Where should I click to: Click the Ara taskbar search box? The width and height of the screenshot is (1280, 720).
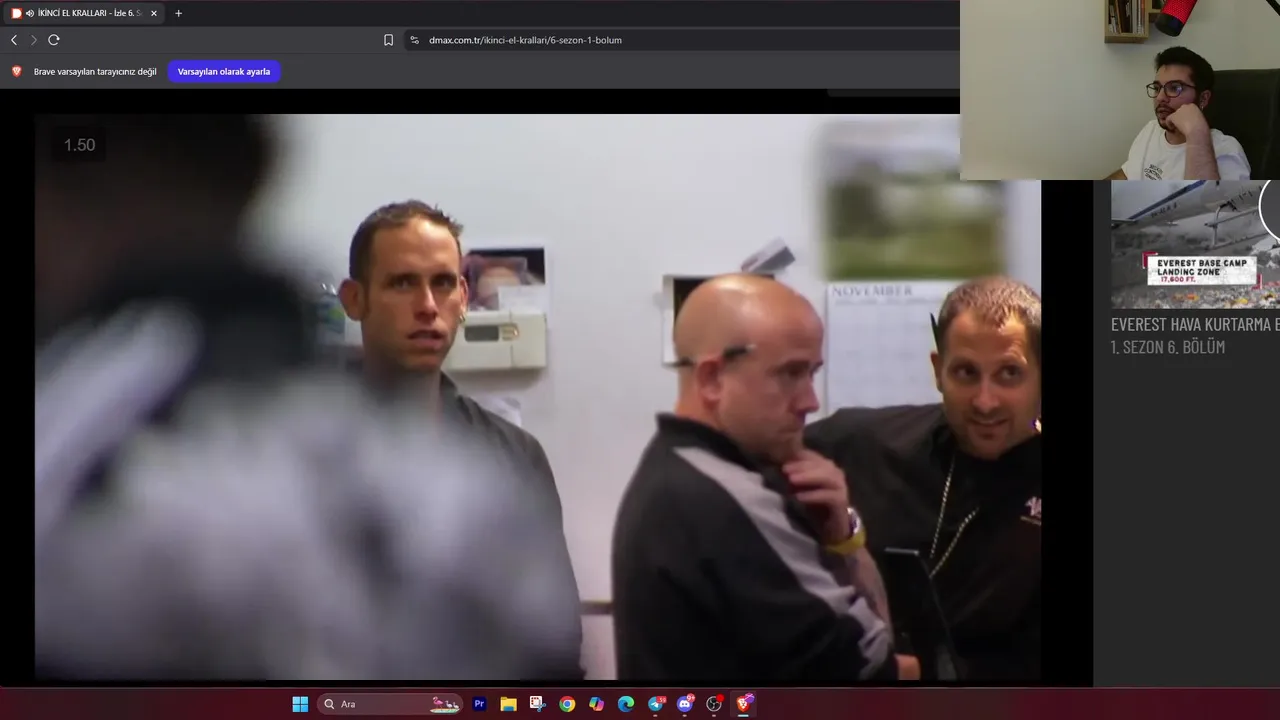click(x=390, y=704)
